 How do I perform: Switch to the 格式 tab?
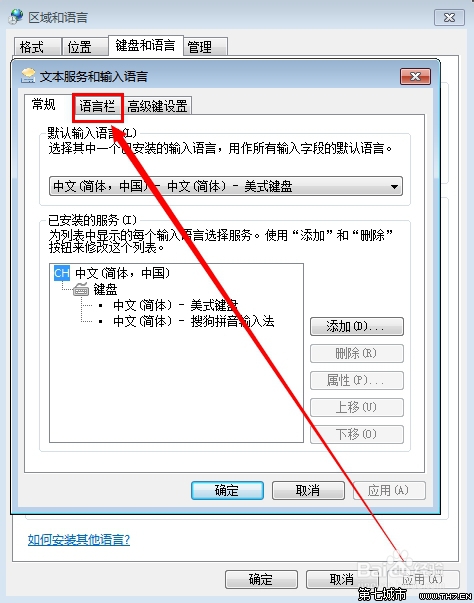point(37,47)
